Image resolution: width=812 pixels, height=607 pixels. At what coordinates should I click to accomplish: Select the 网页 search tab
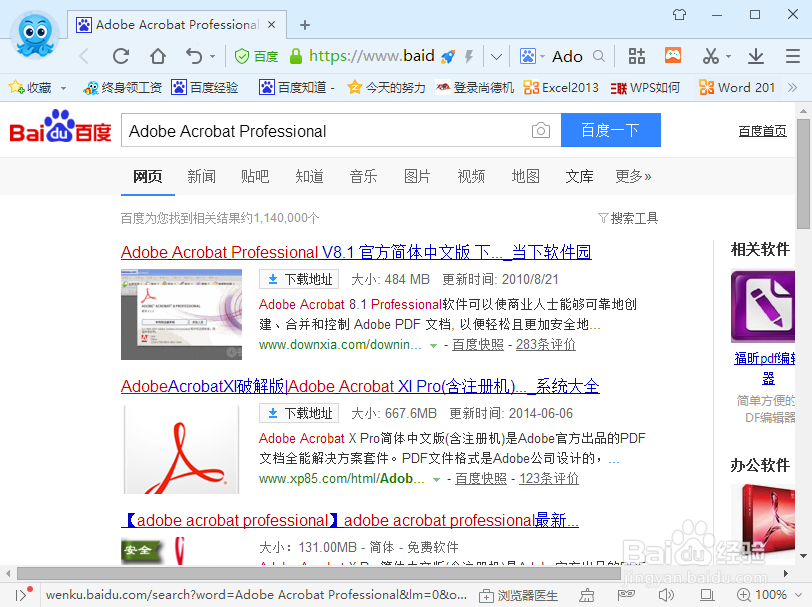pos(148,177)
